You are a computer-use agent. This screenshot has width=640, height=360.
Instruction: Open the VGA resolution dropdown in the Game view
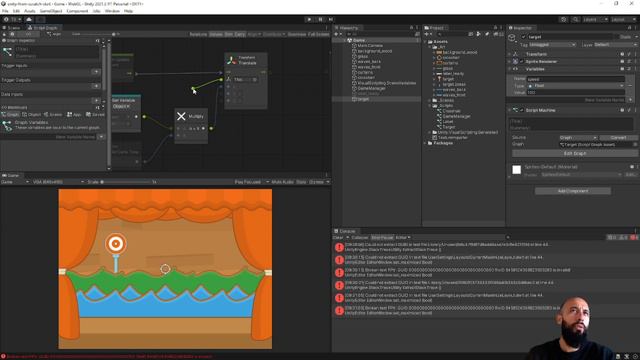coord(58,182)
